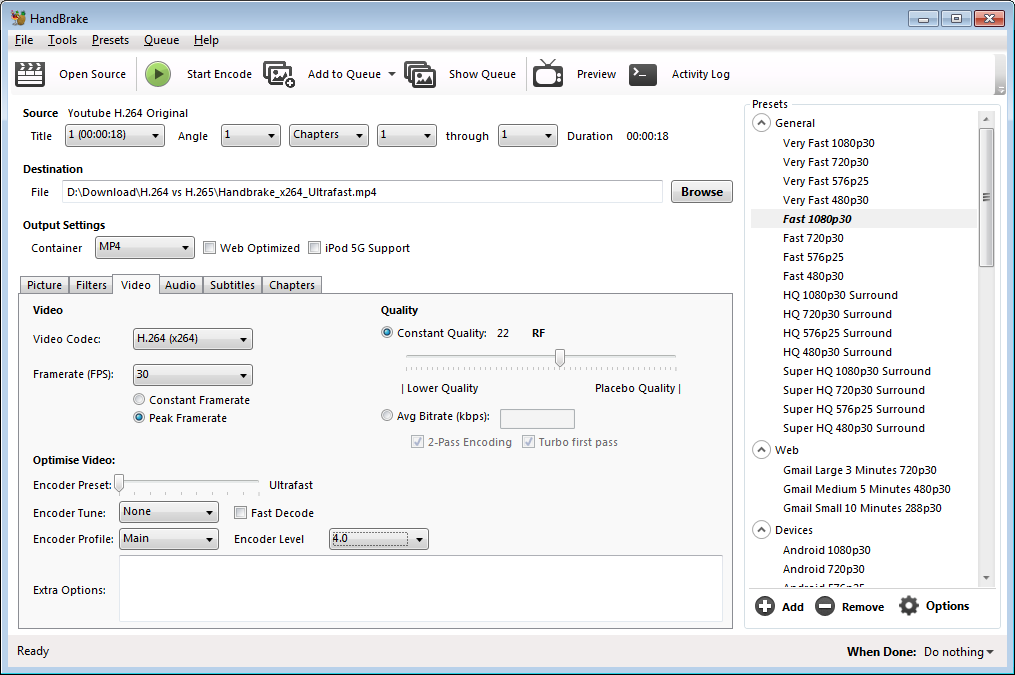Select the Constant Quality radio button
This screenshot has width=1015, height=675.
pyautogui.click(x=386, y=333)
